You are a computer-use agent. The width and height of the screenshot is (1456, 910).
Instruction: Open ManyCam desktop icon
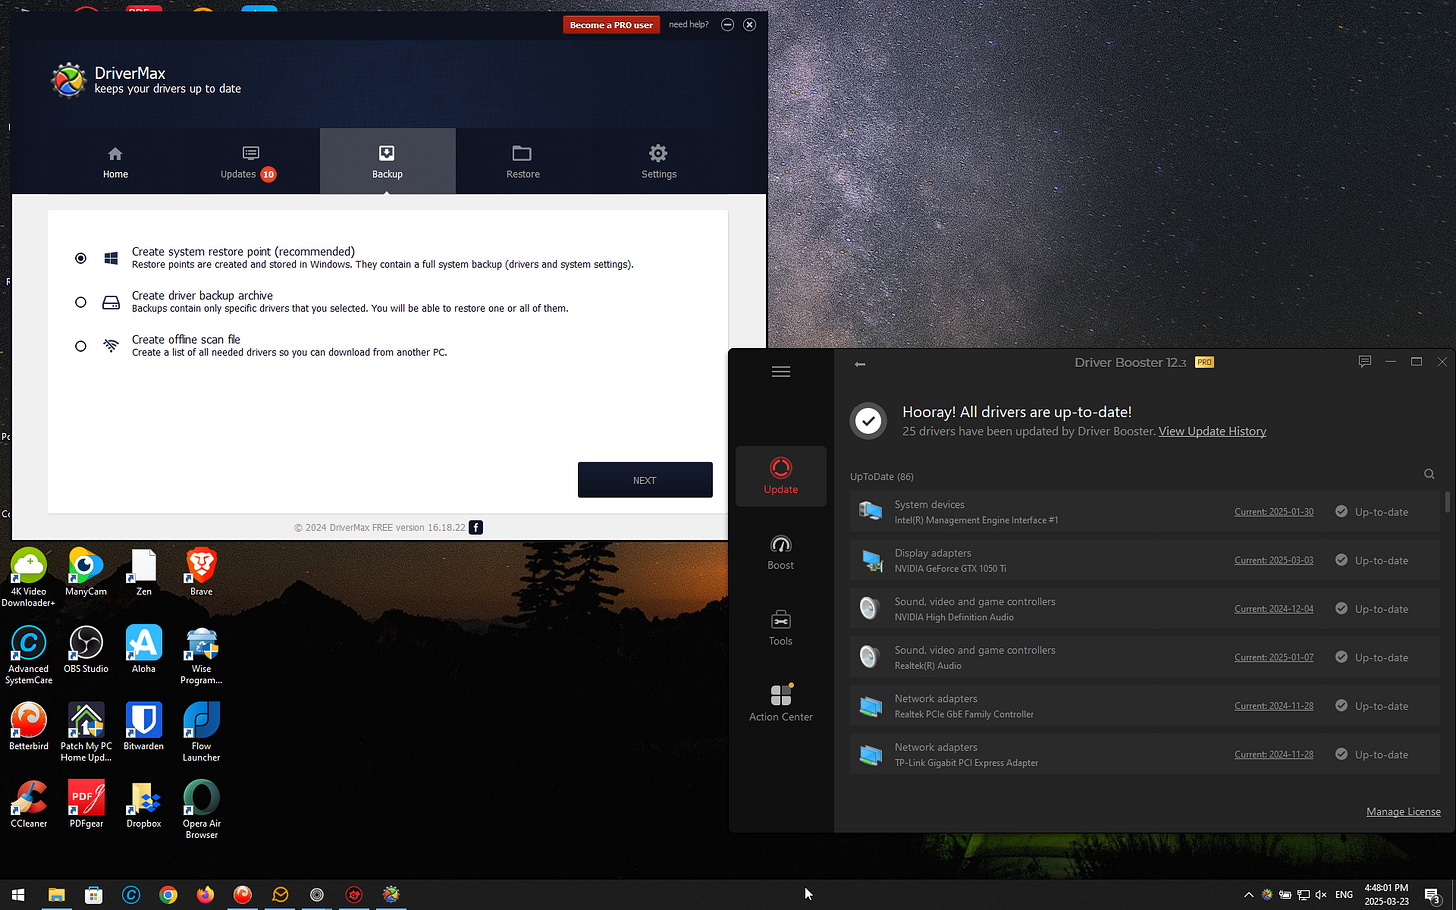click(x=86, y=572)
